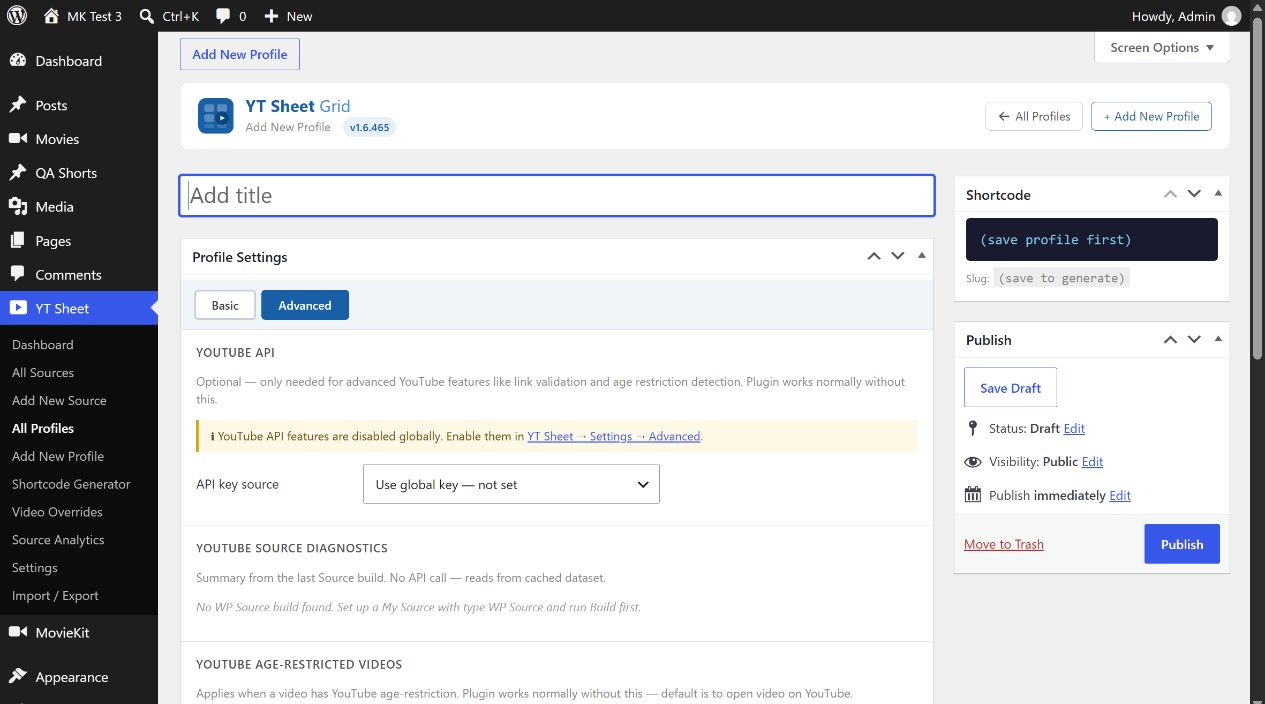Edit the Publish immediately schedule
This screenshot has height=704, width=1265.
1120,495
